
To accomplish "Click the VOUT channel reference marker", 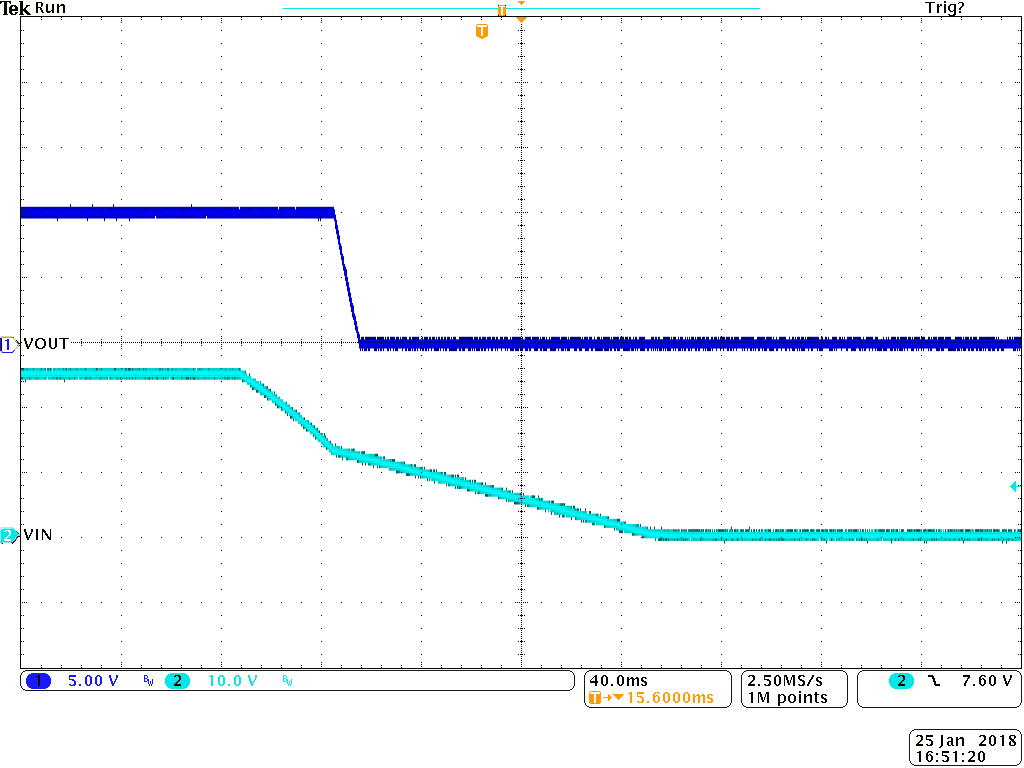I will (x=7, y=343).
